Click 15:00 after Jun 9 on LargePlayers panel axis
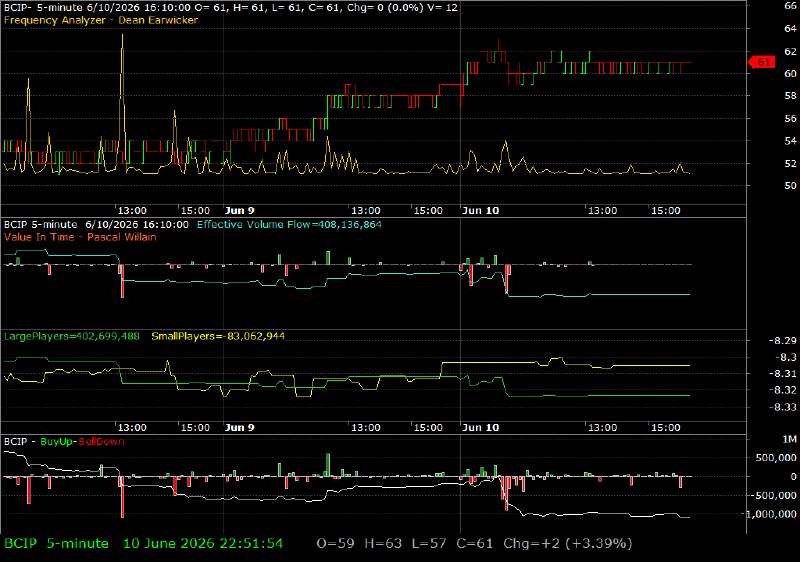 (428, 427)
